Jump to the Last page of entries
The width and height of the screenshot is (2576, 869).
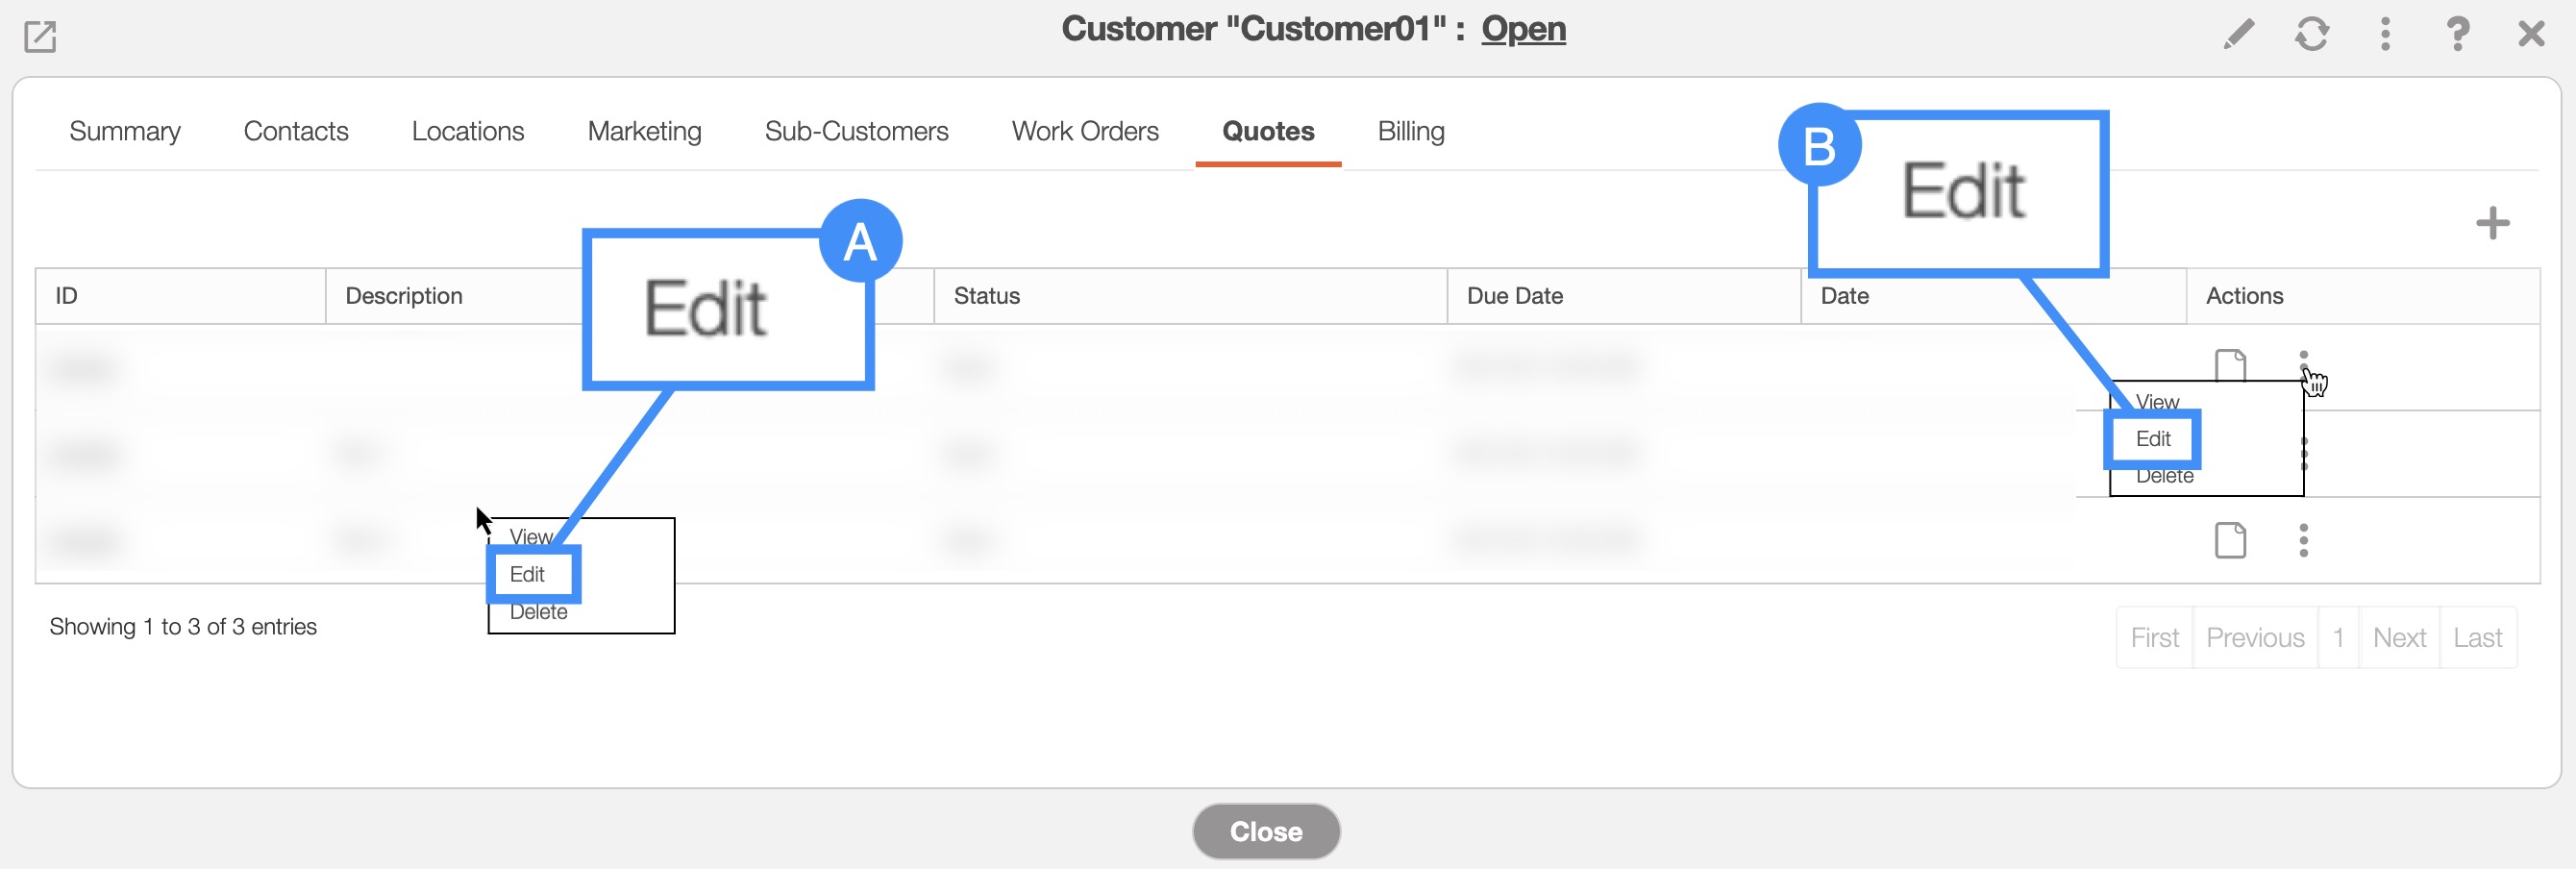[x=2477, y=637]
